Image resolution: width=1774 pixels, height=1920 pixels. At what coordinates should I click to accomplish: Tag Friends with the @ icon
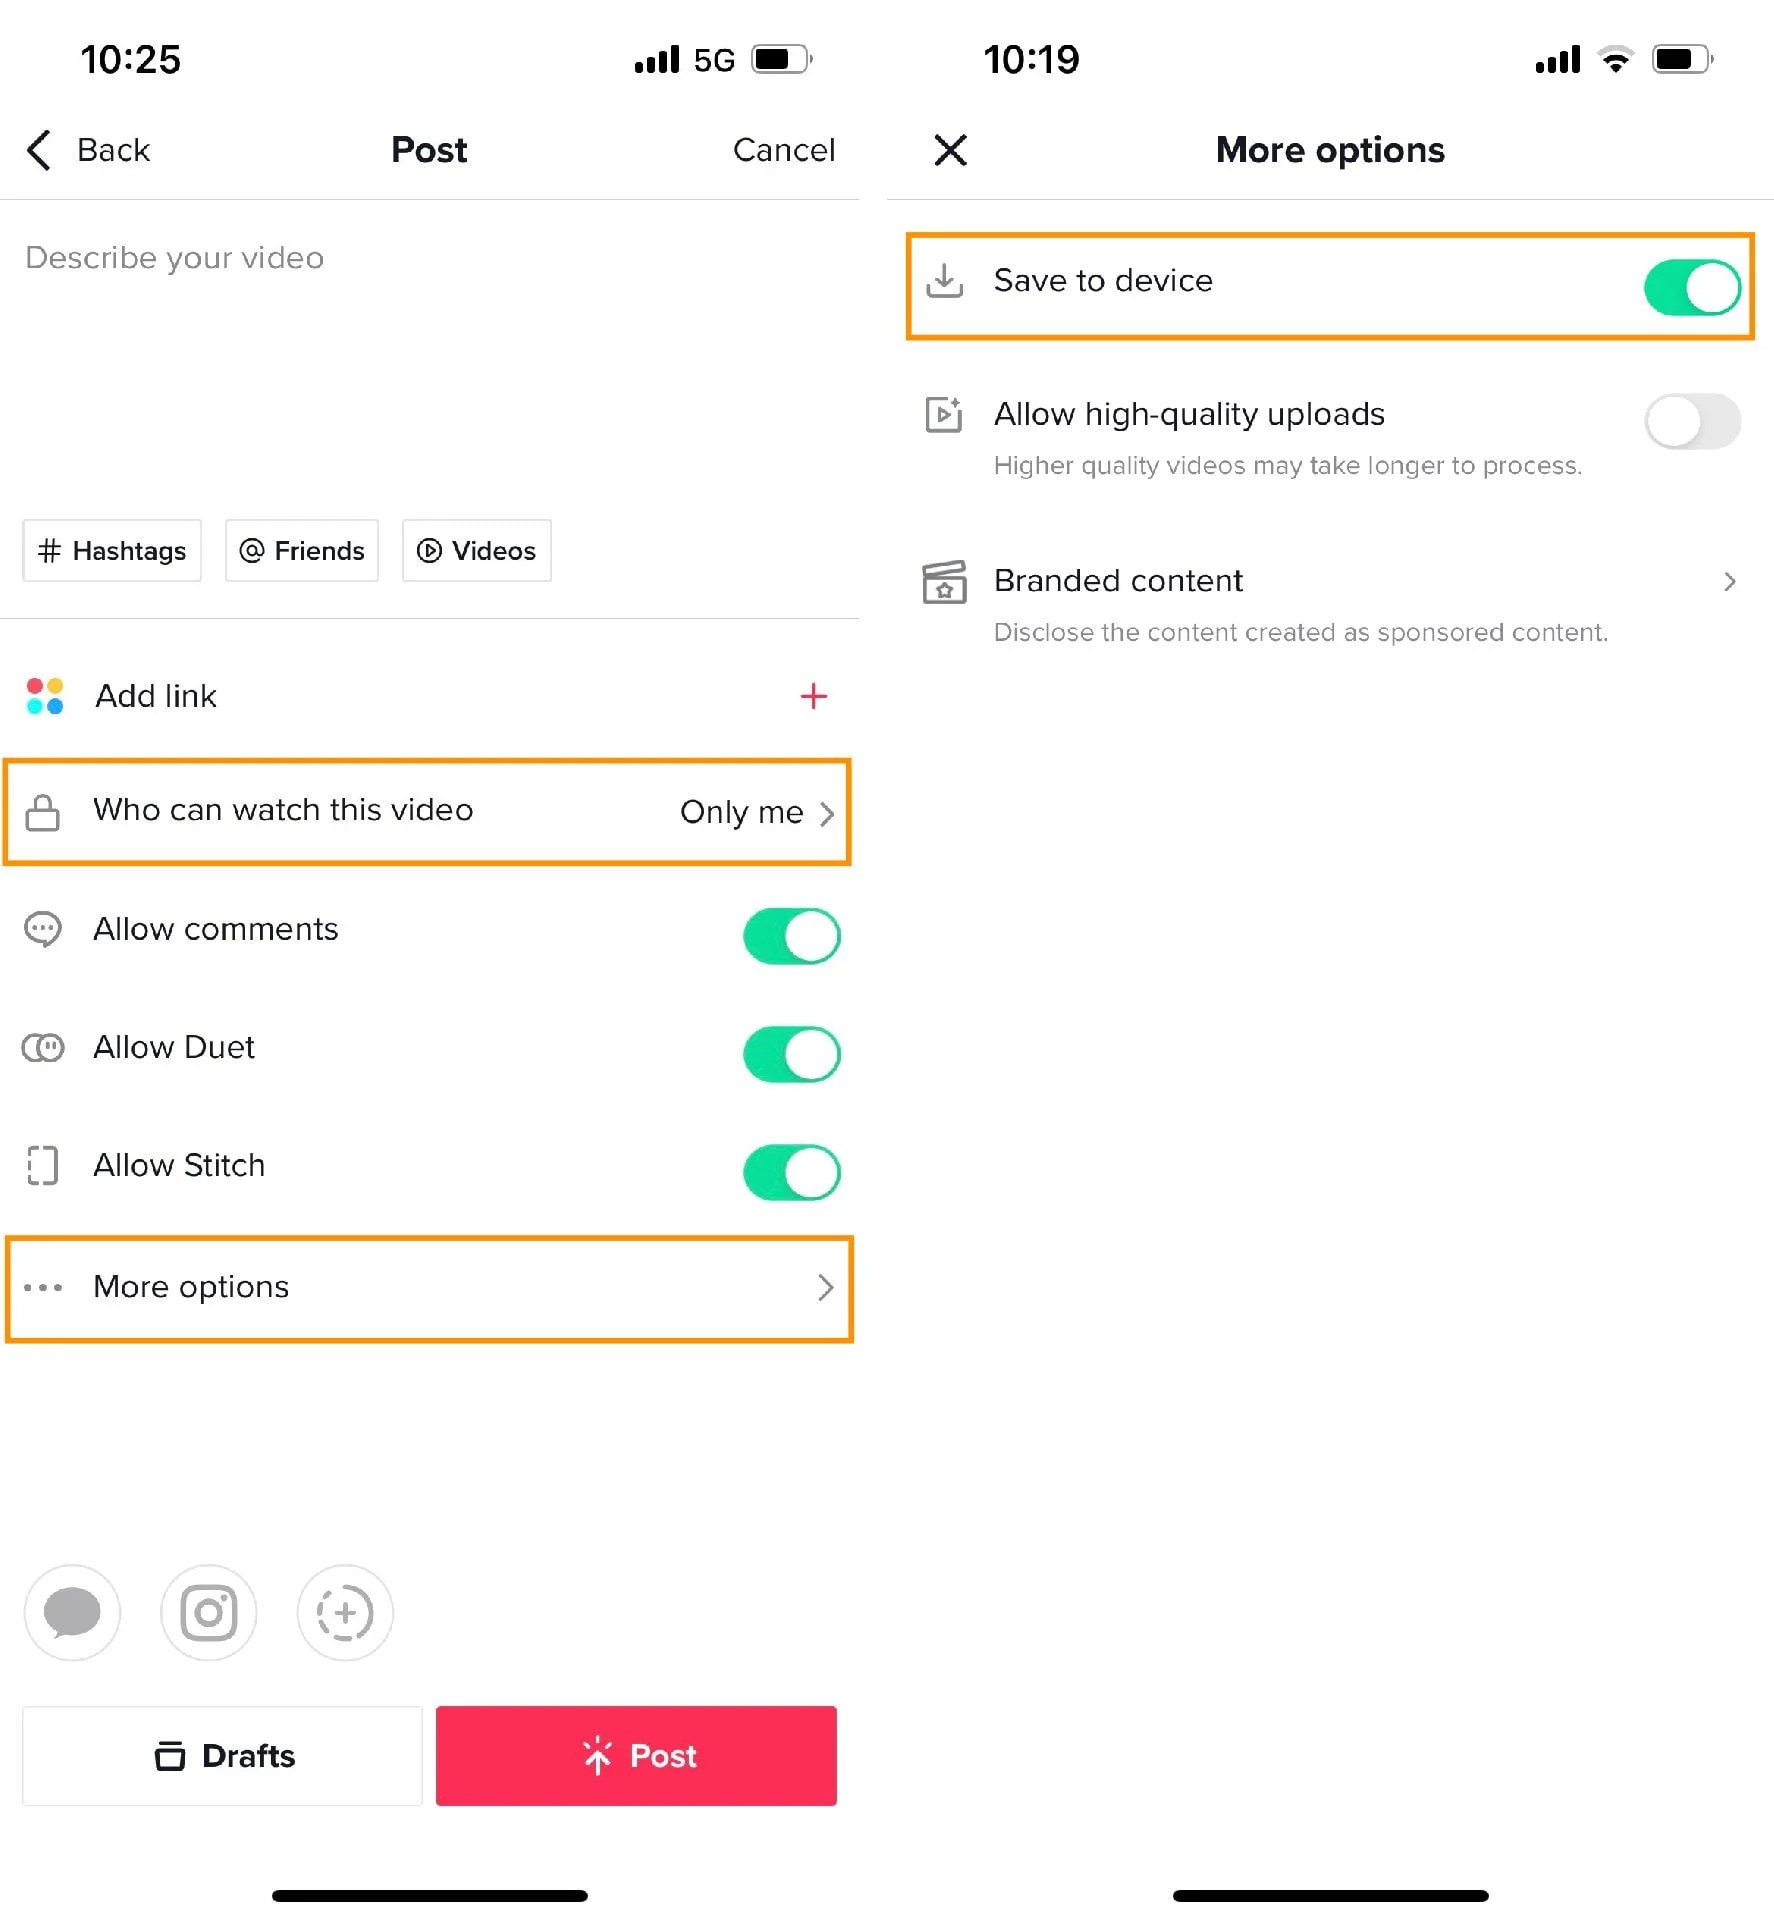coord(301,550)
